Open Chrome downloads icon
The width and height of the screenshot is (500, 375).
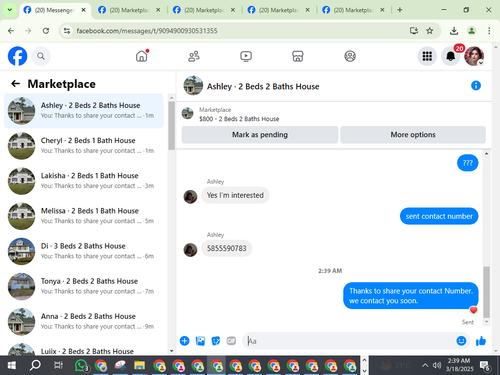coord(454,31)
